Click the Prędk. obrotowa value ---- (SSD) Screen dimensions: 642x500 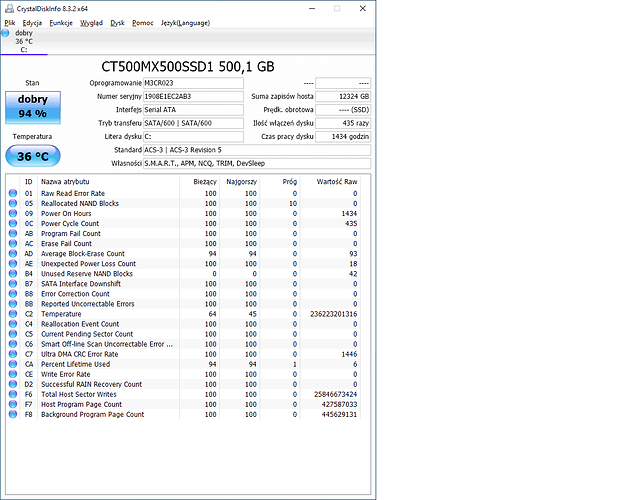343,110
